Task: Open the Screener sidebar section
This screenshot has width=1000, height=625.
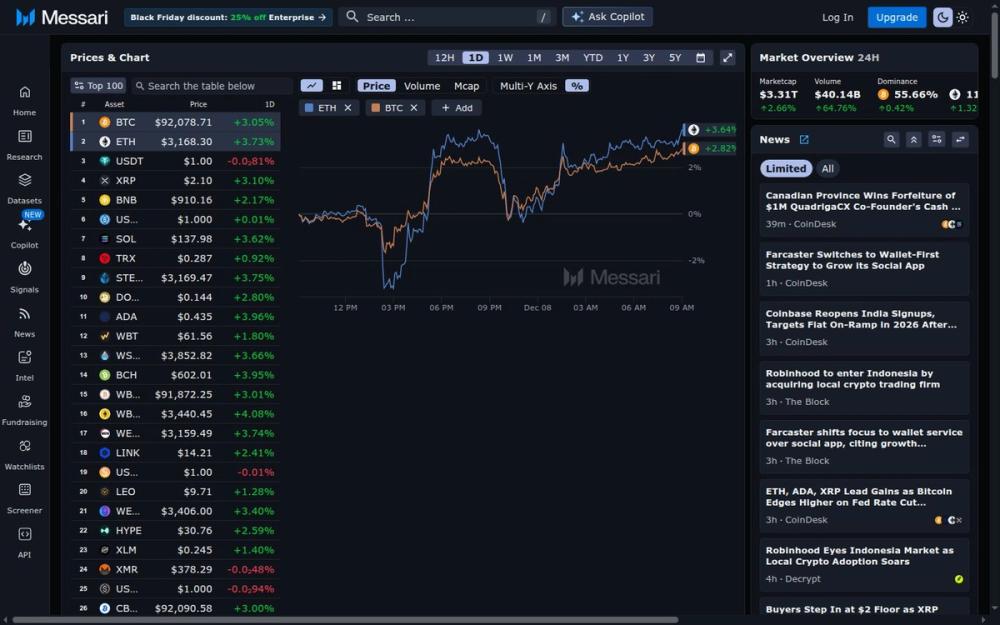Action: 24,498
